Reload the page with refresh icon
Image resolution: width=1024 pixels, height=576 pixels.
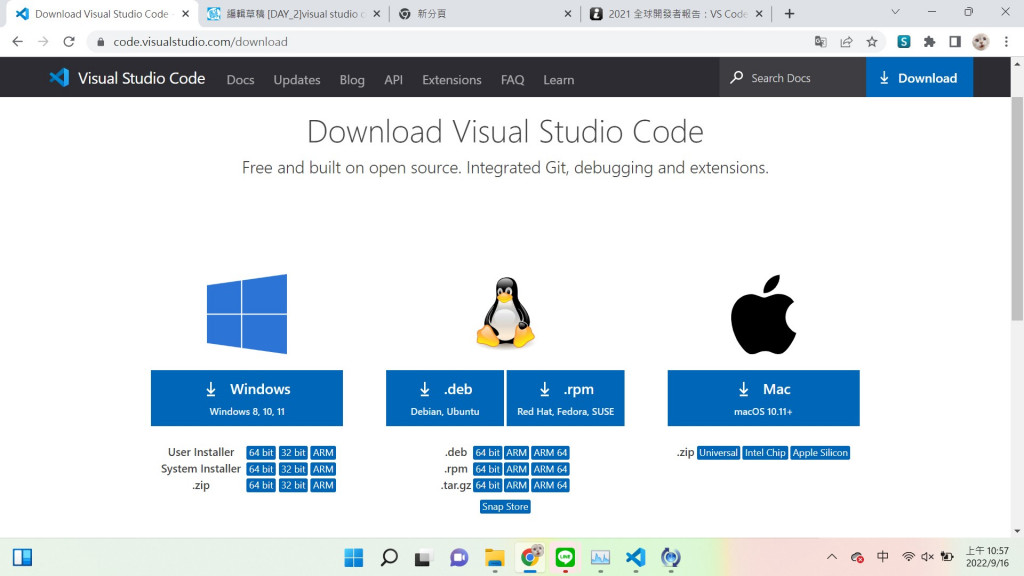(x=69, y=42)
